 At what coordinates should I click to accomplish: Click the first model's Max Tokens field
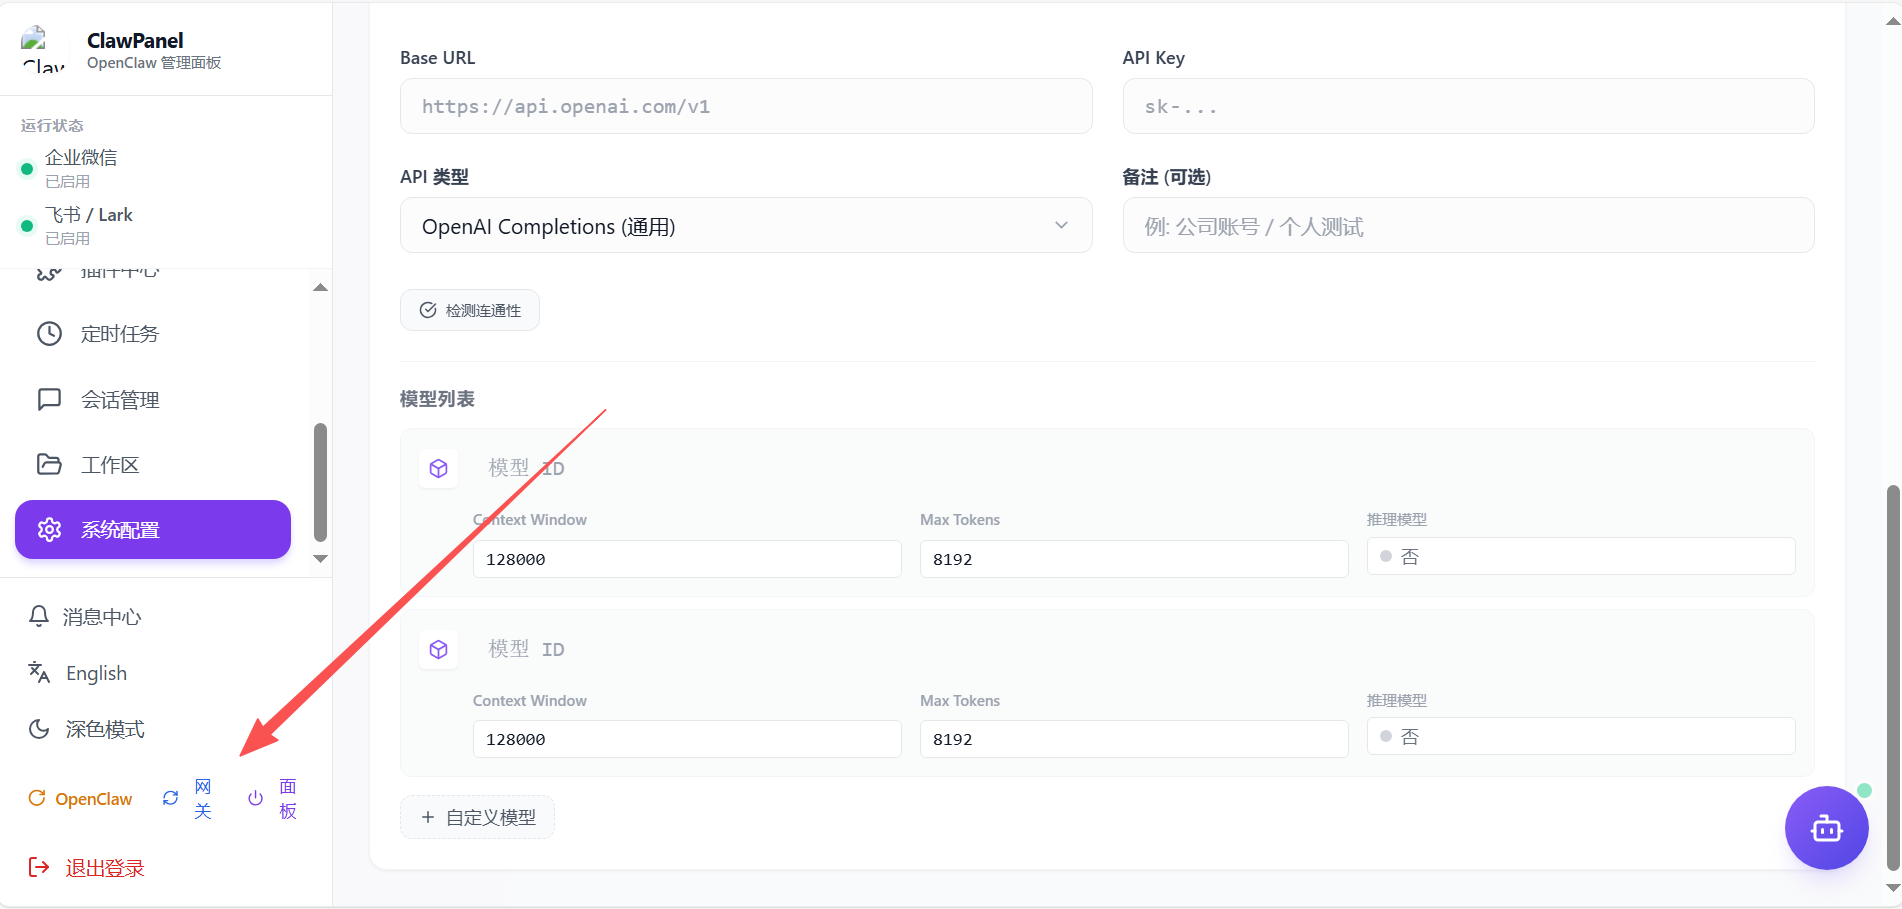pyautogui.click(x=1134, y=559)
